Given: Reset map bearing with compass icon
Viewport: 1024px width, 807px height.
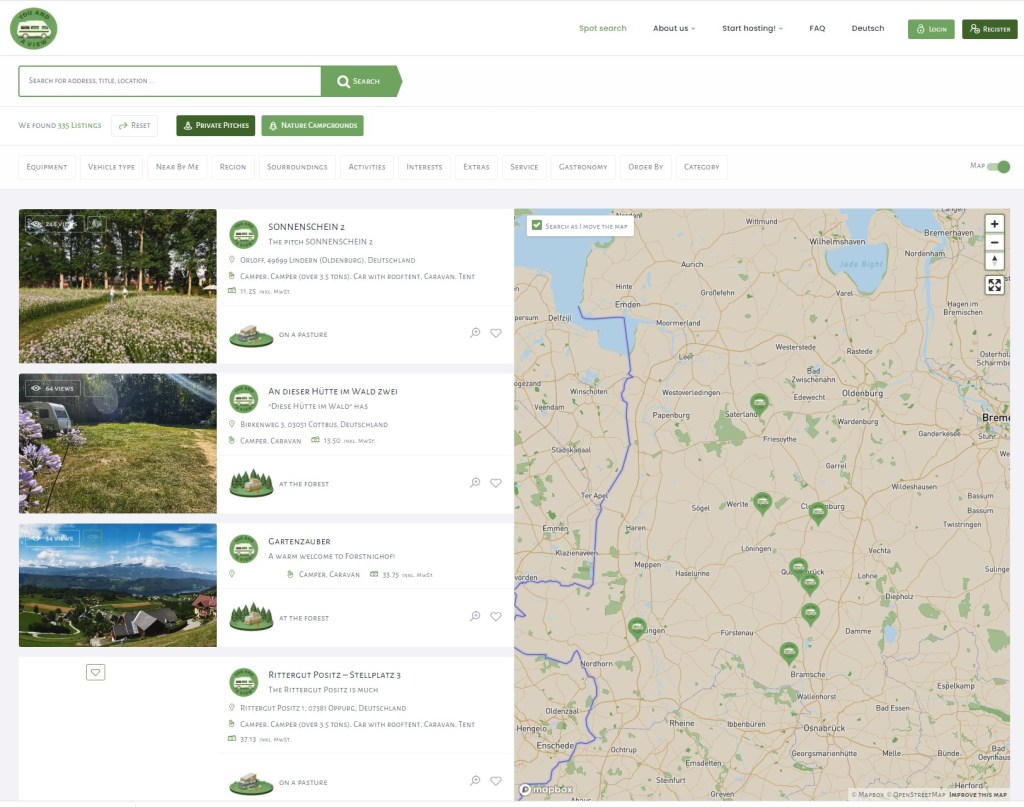Looking at the screenshot, I should coord(994,261).
